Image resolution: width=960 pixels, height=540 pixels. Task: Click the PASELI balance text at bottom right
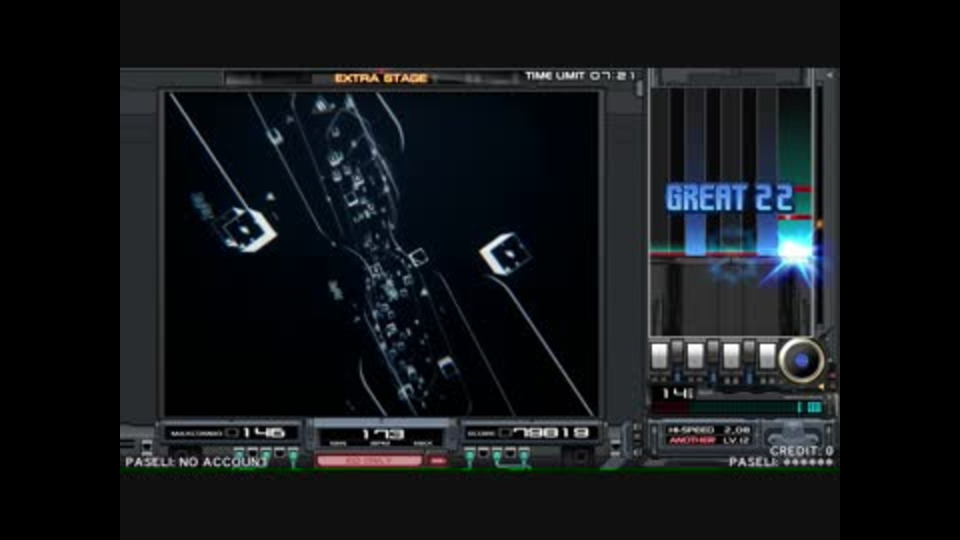[781, 462]
